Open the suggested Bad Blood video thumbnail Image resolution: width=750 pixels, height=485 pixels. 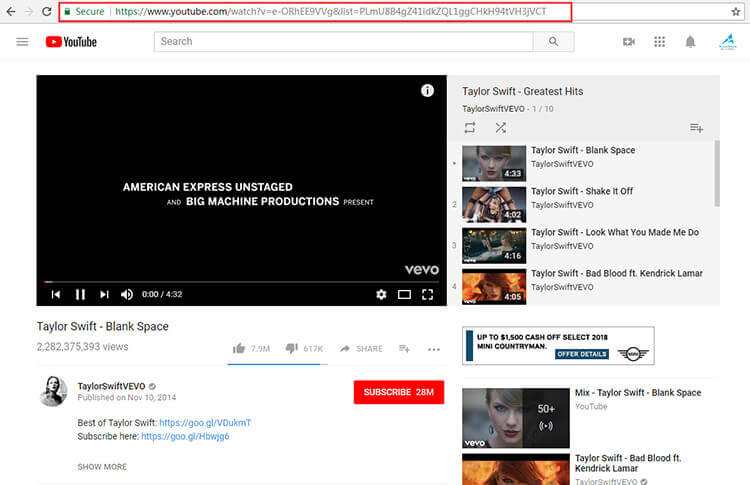516,469
